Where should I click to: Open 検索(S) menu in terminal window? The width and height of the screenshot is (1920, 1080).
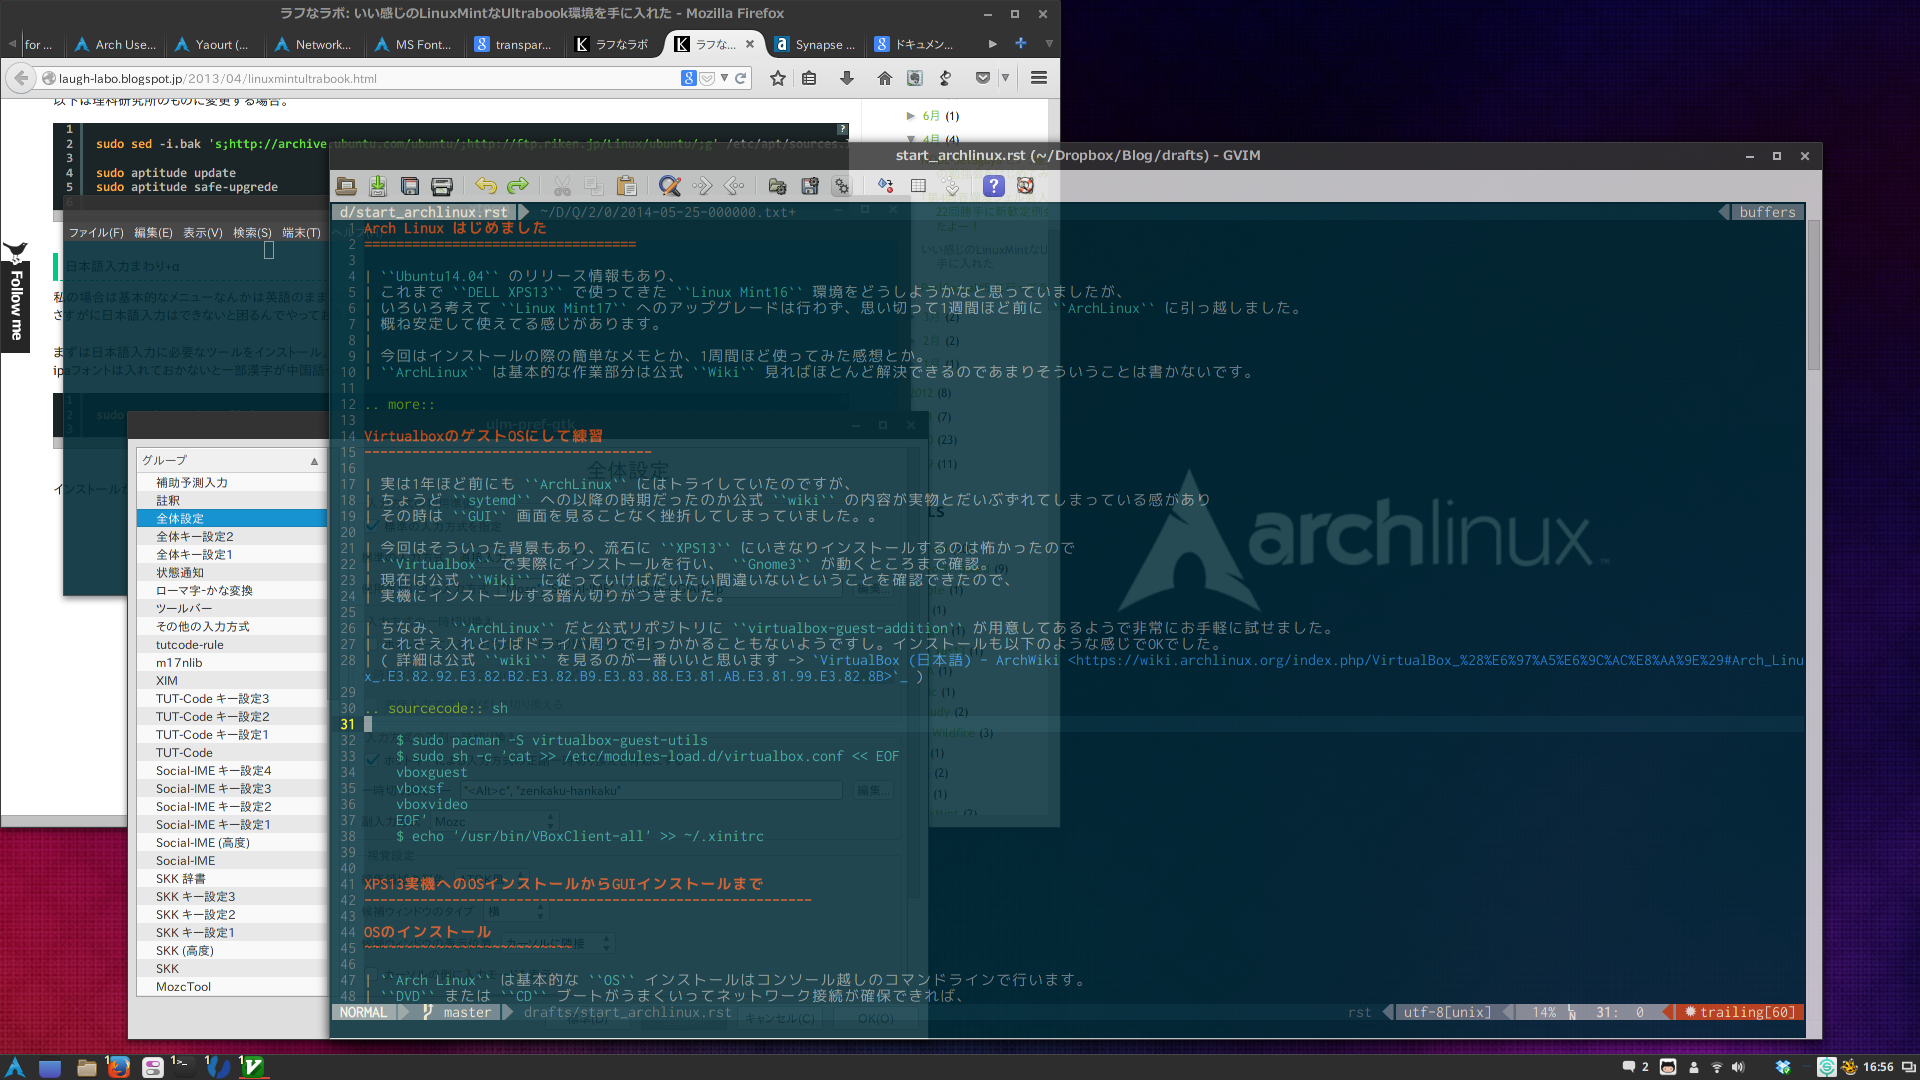(x=252, y=233)
